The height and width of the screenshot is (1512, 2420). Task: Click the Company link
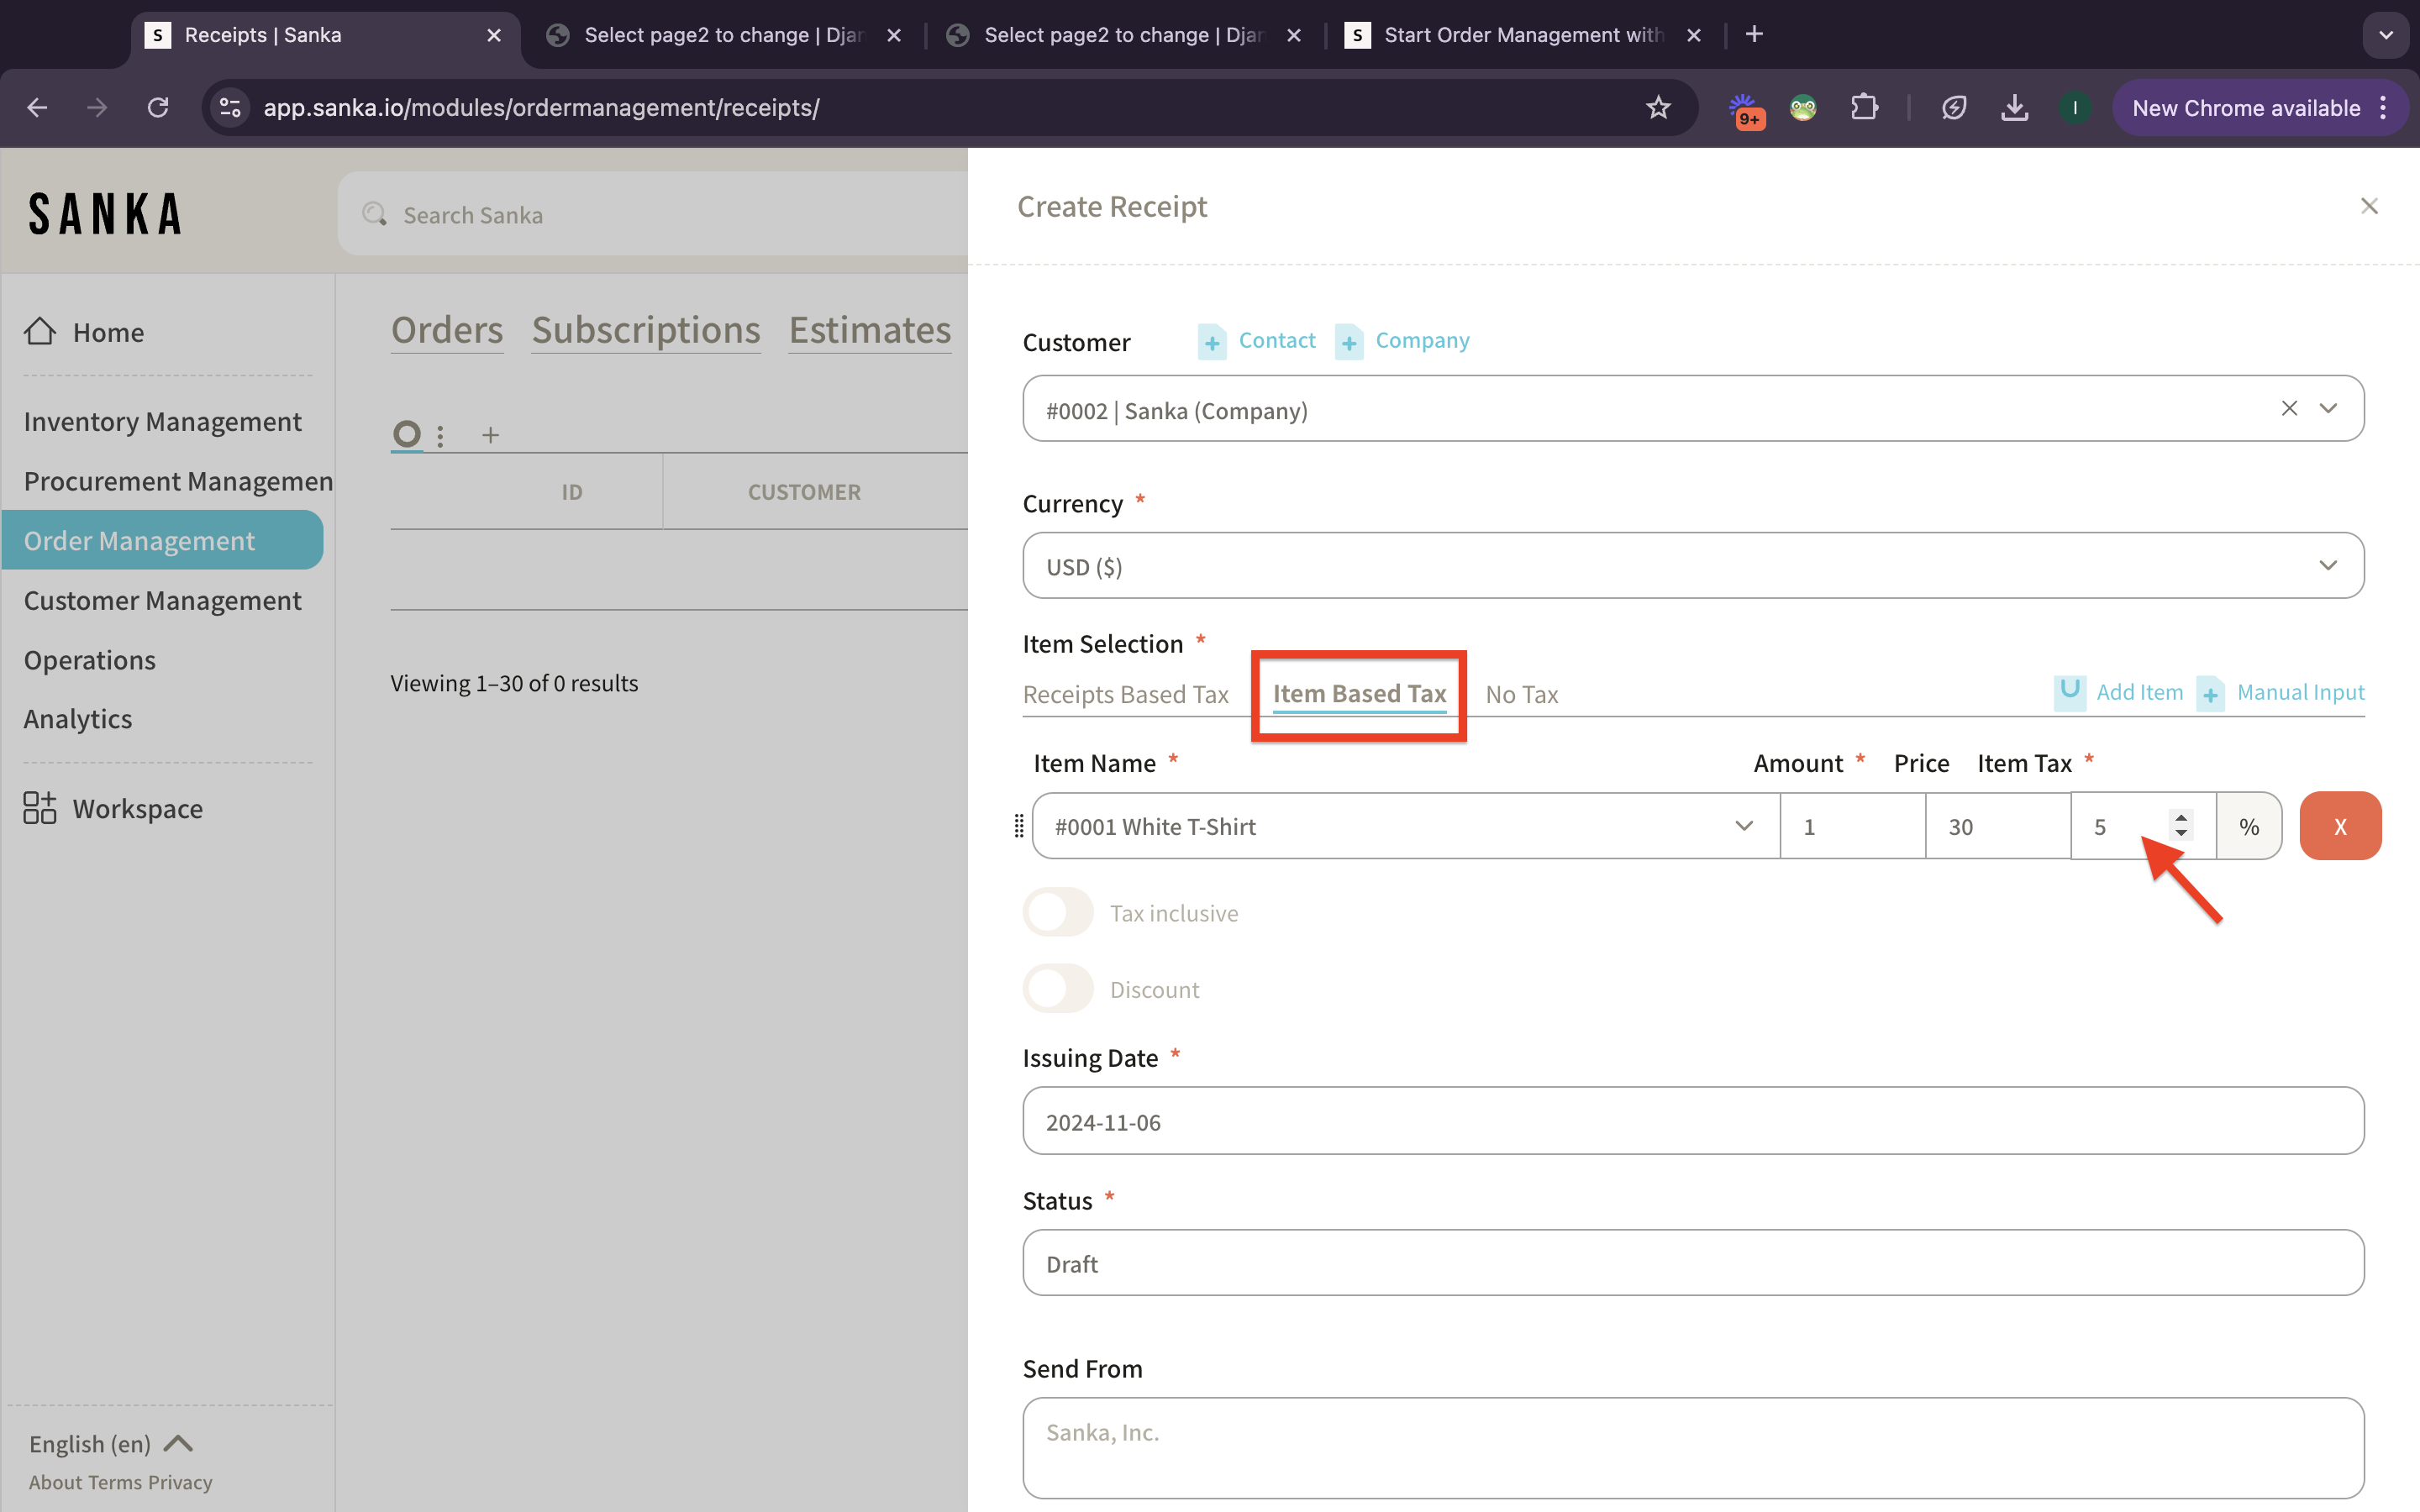click(x=1422, y=340)
